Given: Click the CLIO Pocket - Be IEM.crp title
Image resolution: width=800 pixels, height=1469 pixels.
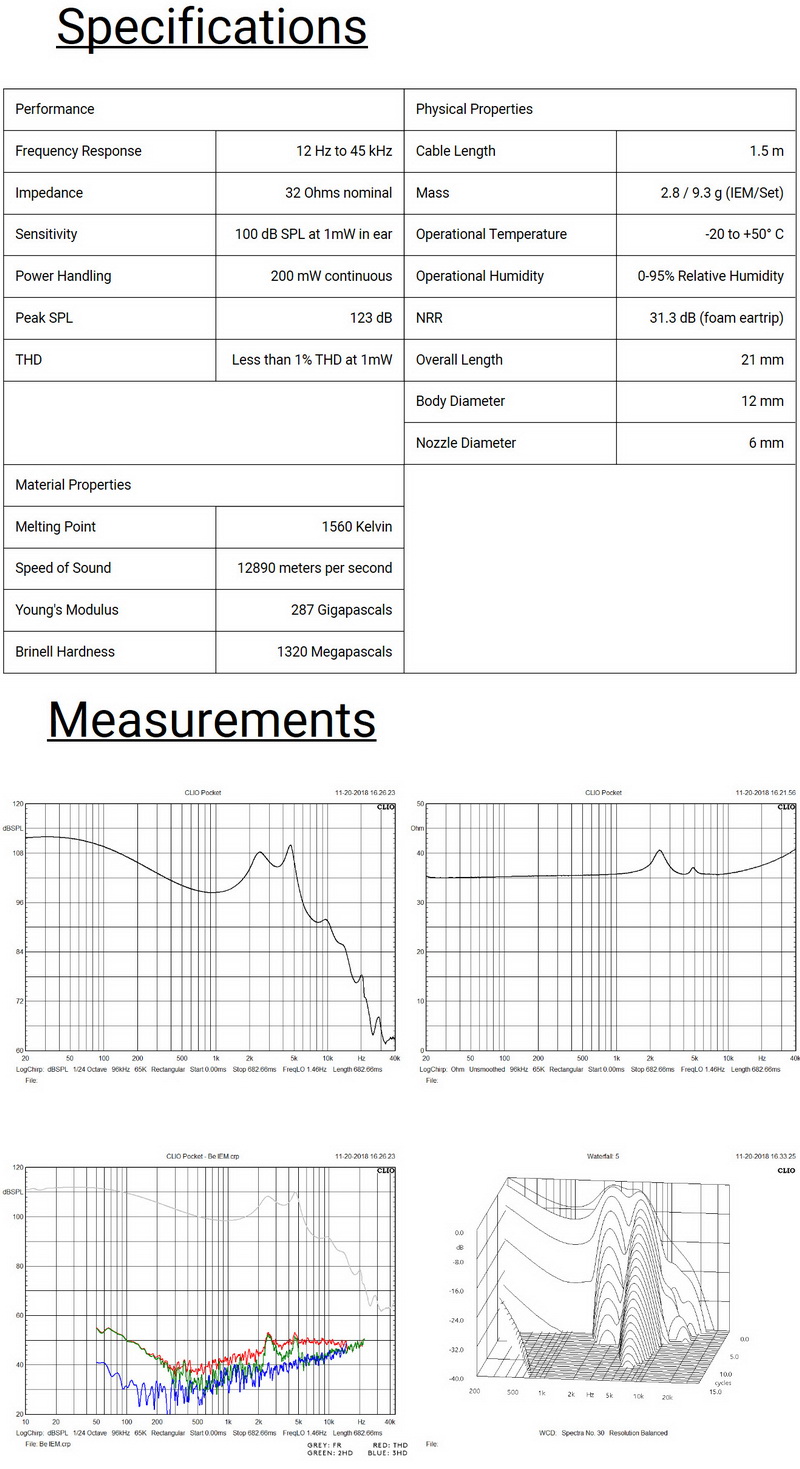Looking at the screenshot, I should tap(203, 1156).
